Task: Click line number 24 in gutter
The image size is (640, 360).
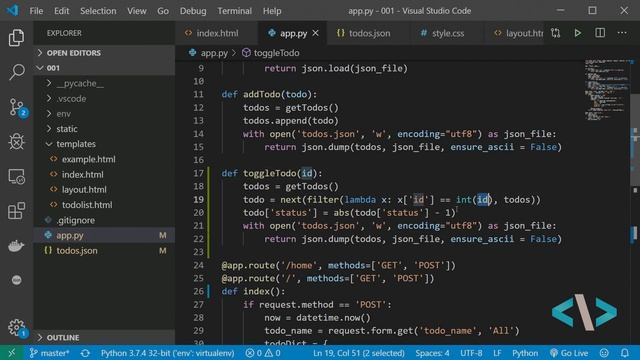Action: tap(198, 265)
